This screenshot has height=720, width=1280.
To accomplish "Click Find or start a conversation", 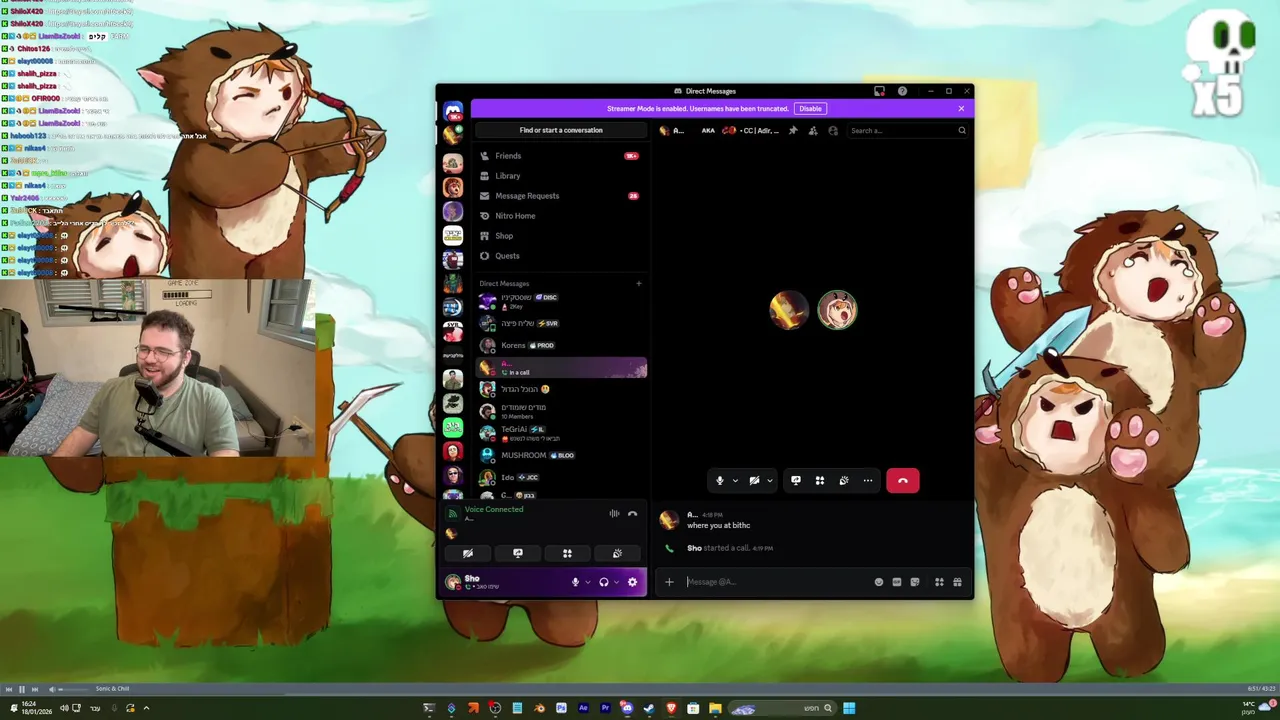I will click(561, 130).
